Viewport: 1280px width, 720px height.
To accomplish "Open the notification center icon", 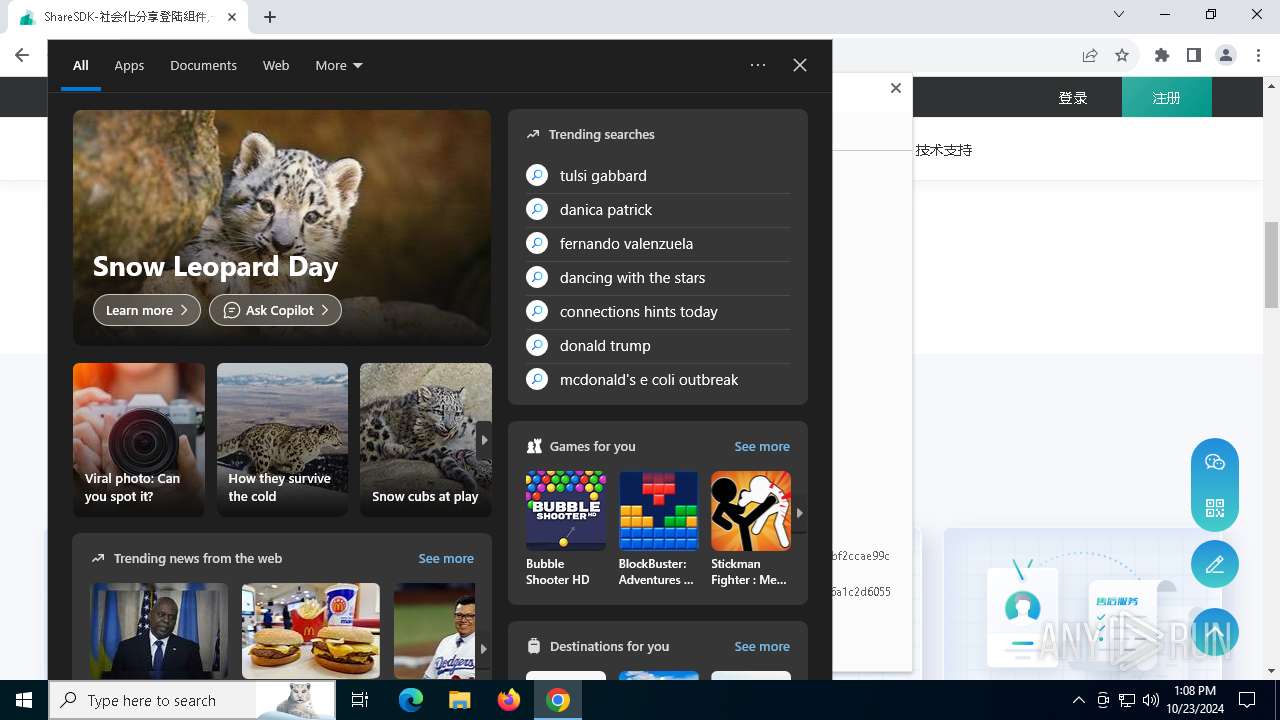I will (x=1247, y=700).
